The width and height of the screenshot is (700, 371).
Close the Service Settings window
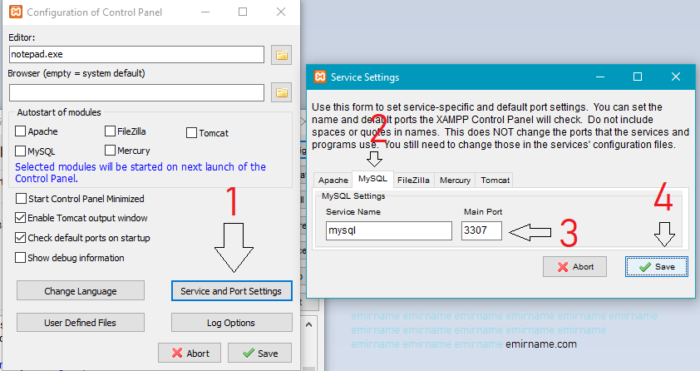[x=675, y=77]
